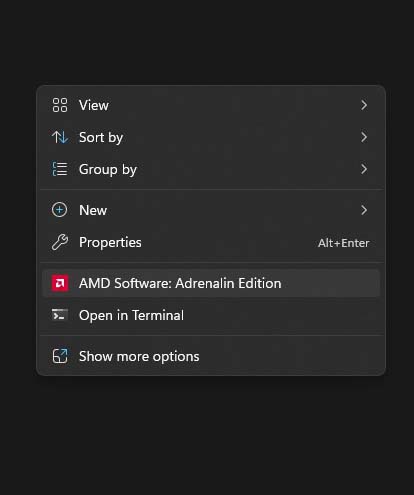Expand the View submenu chevron

point(364,105)
